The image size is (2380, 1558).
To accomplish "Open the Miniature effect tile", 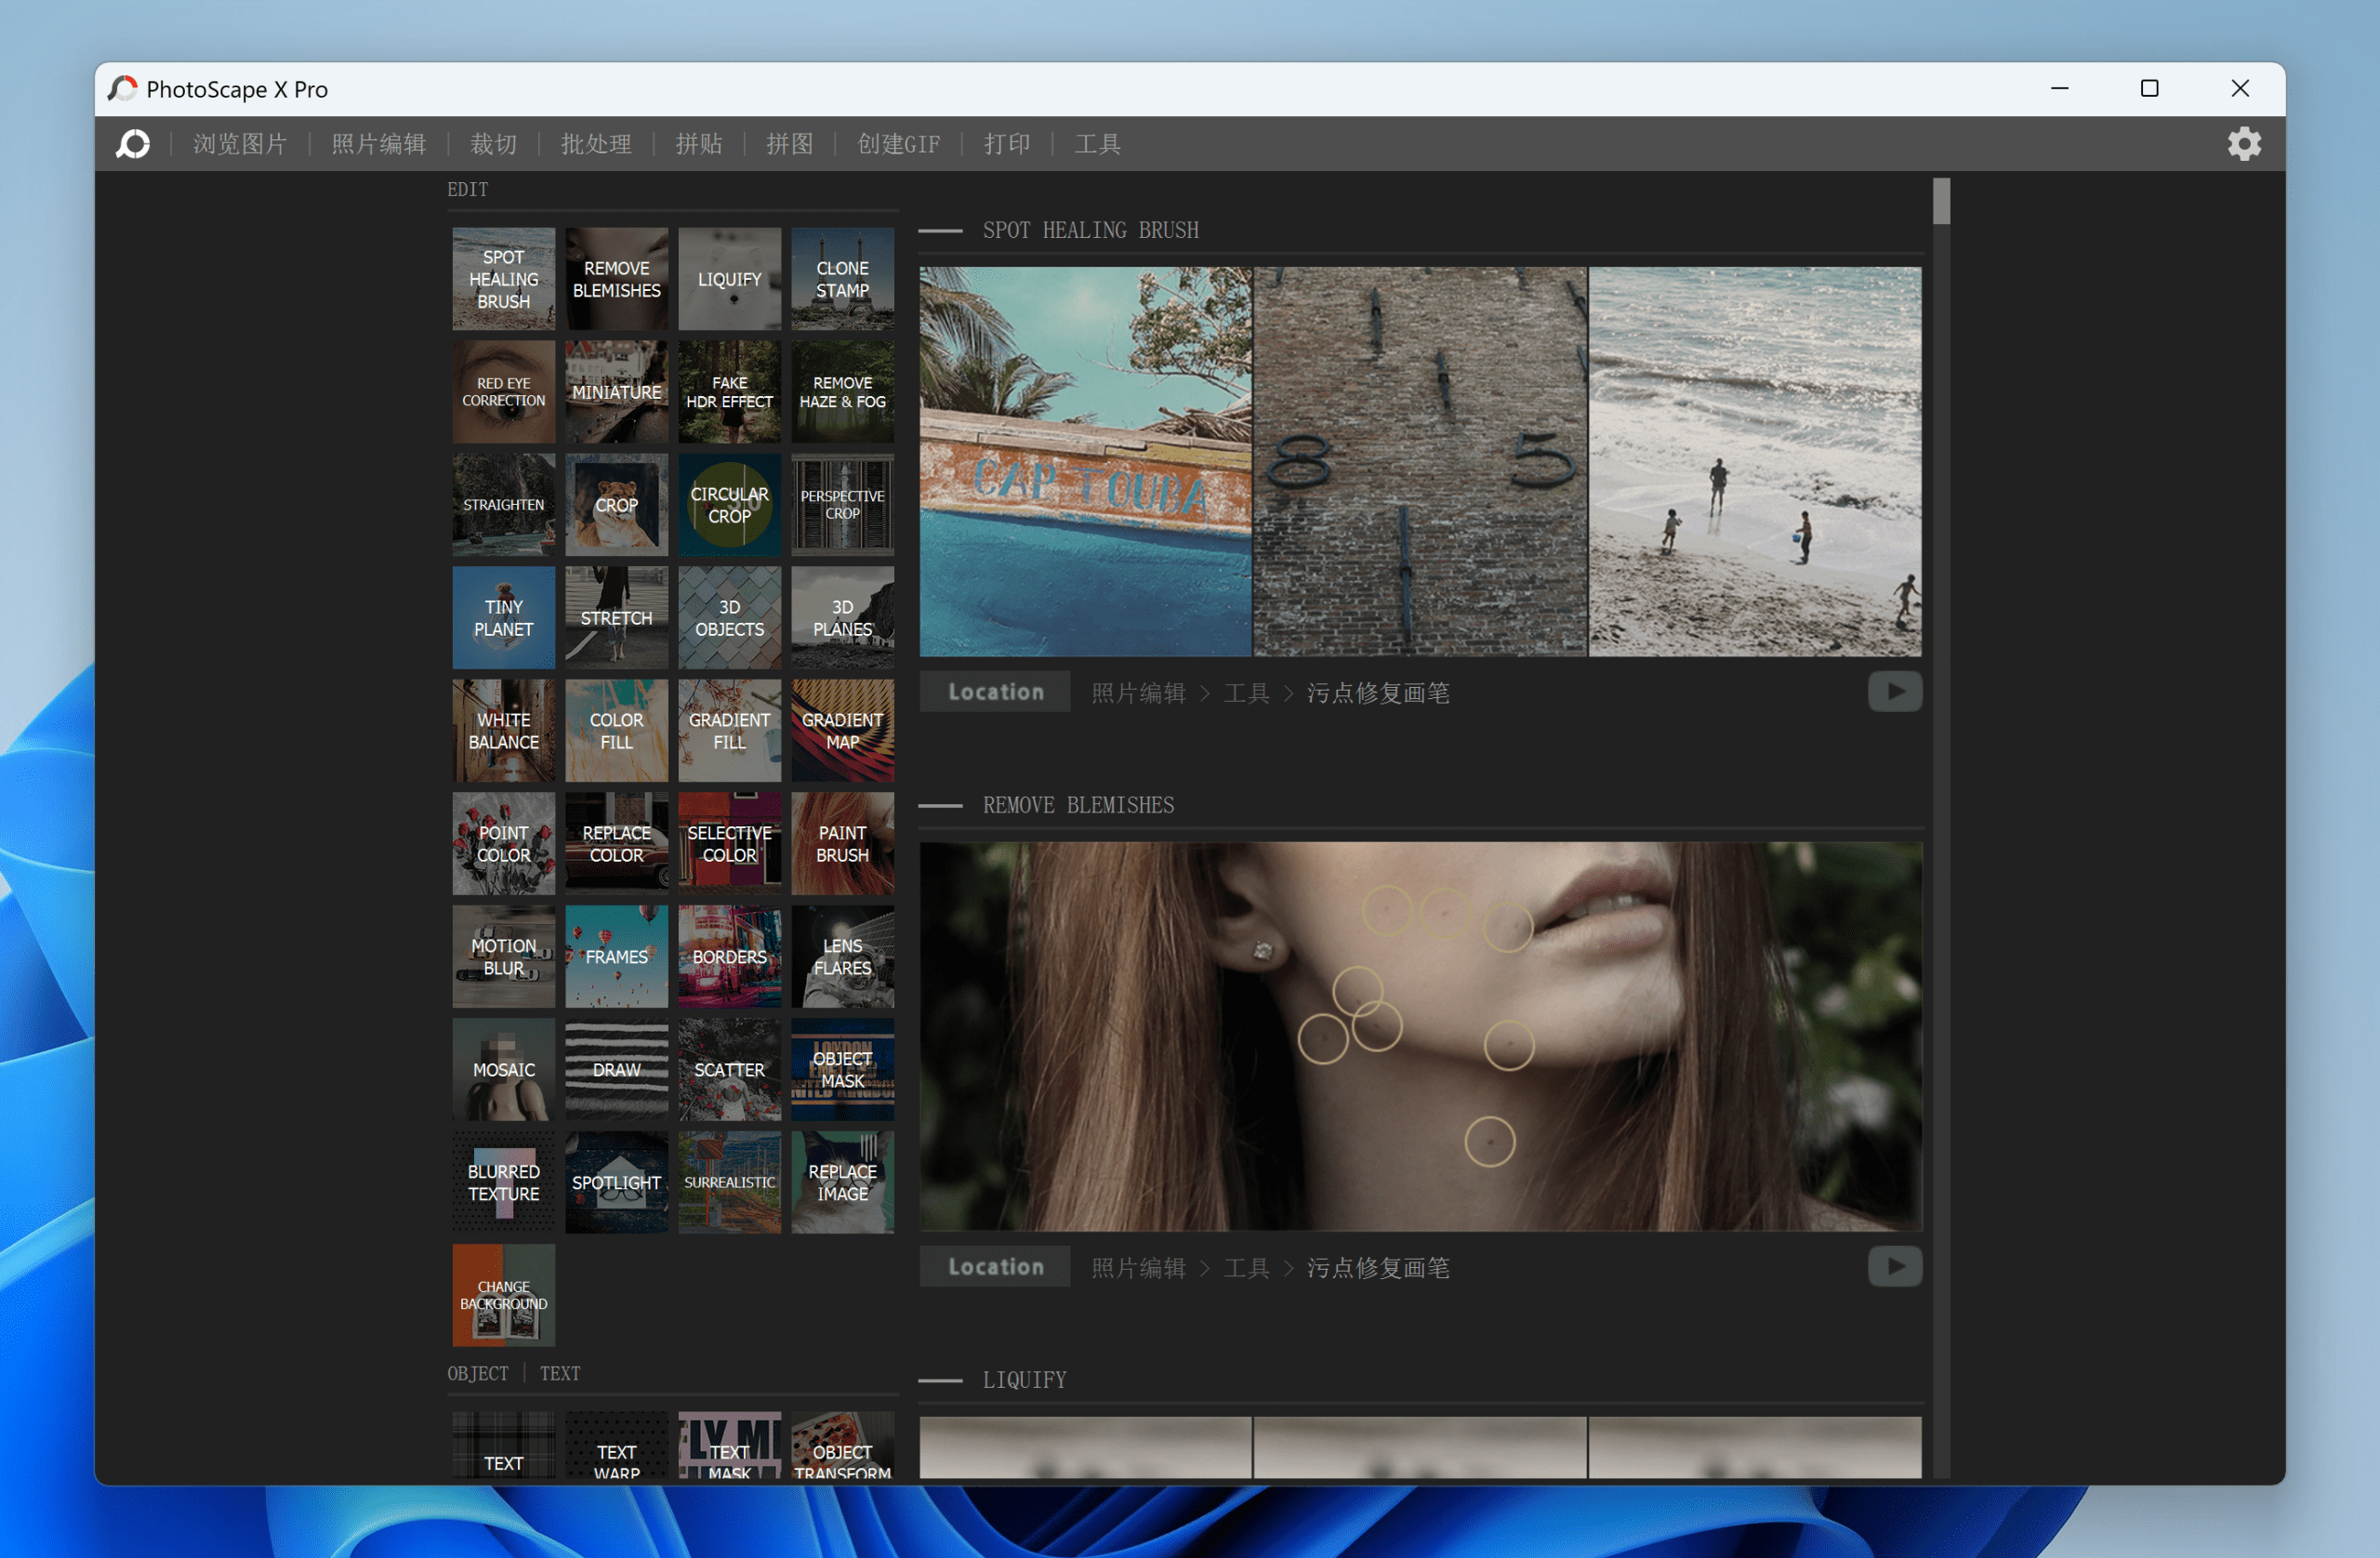I will coord(616,392).
